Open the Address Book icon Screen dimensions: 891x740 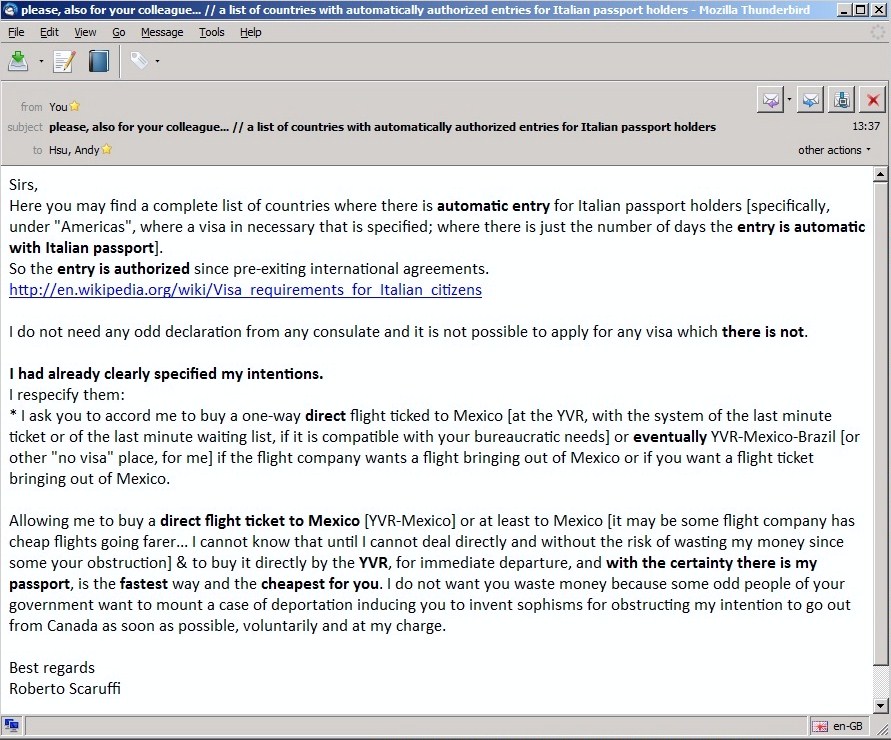(98, 61)
